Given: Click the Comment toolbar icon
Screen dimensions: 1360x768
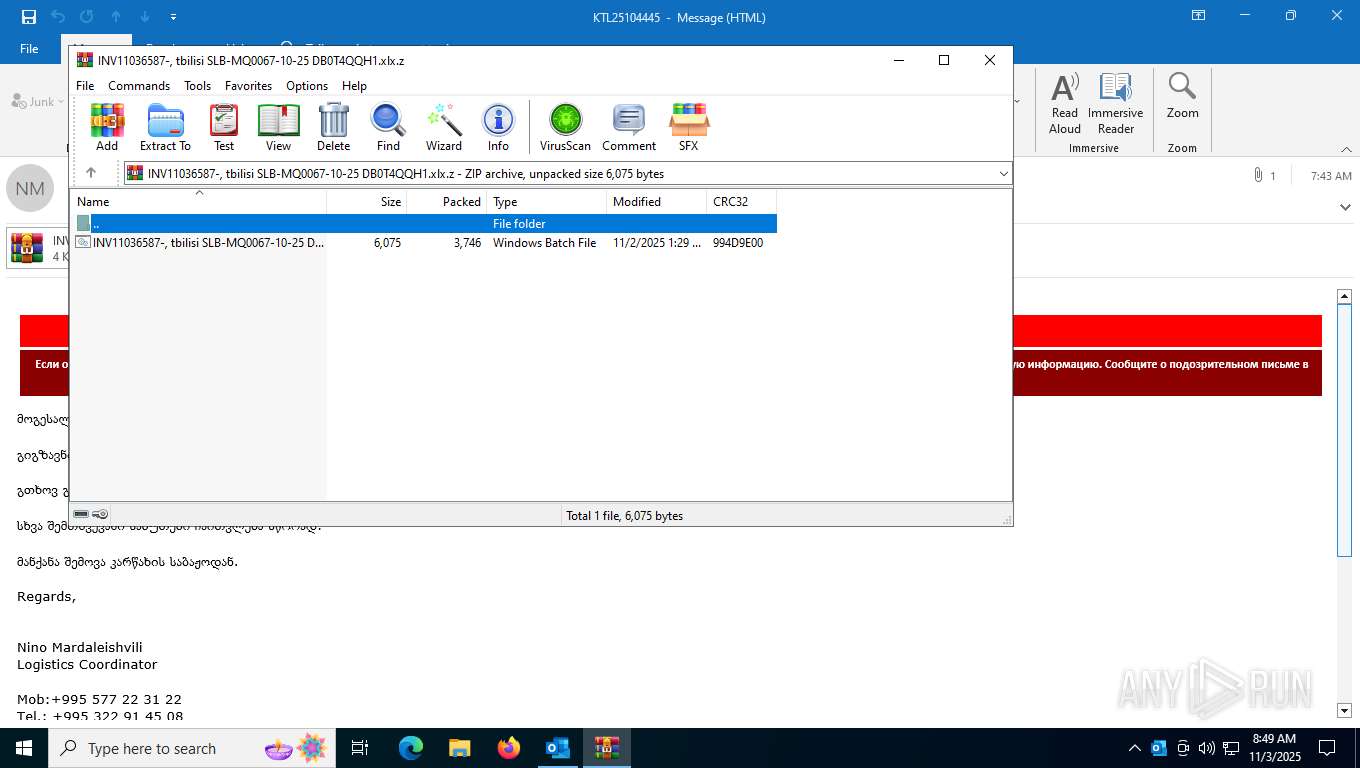Looking at the screenshot, I should click(629, 127).
